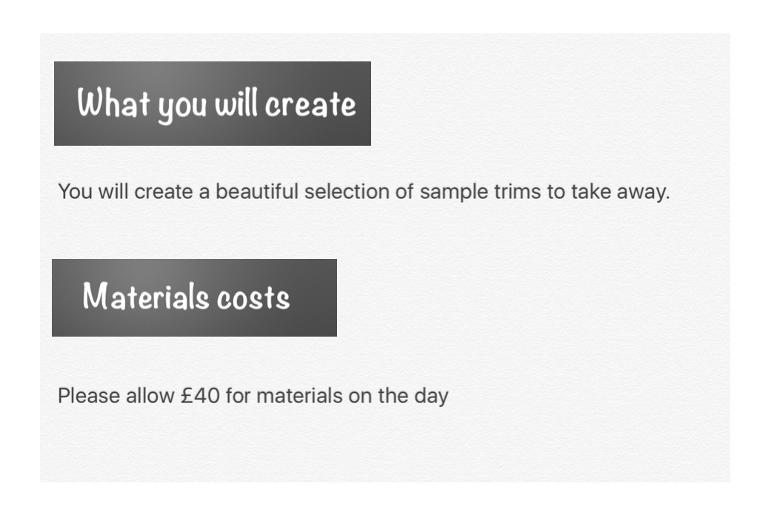This screenshot has width=774, height=526.
Task: Click the "Materials costs" heading banner
Action: [x=194, y=298]
